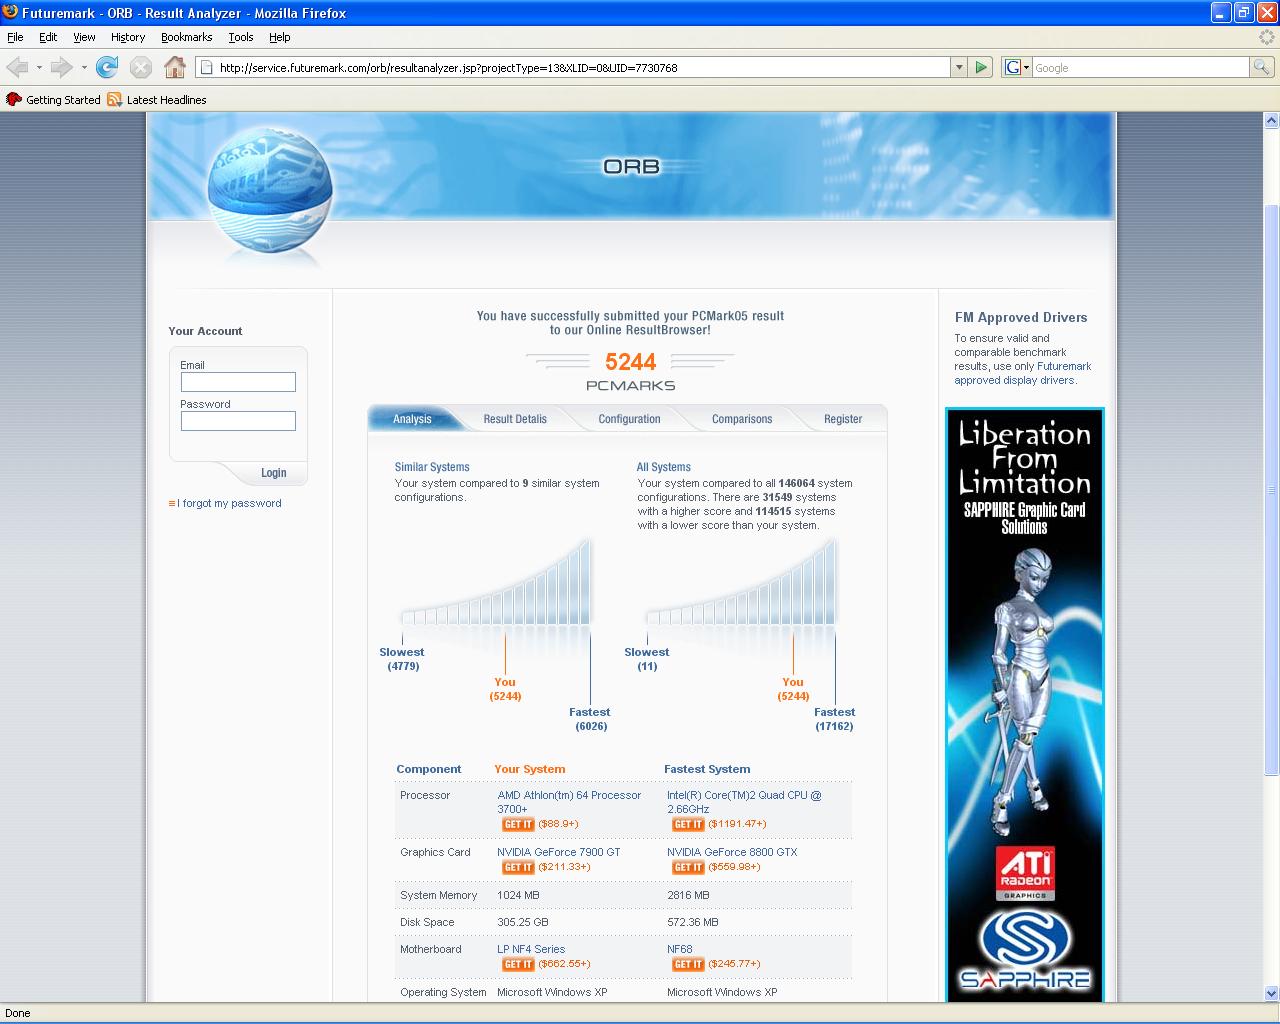Click GET IT for AMD Athlon processor
This screenshot has width=1280, height=1024.
coord(518,824)
